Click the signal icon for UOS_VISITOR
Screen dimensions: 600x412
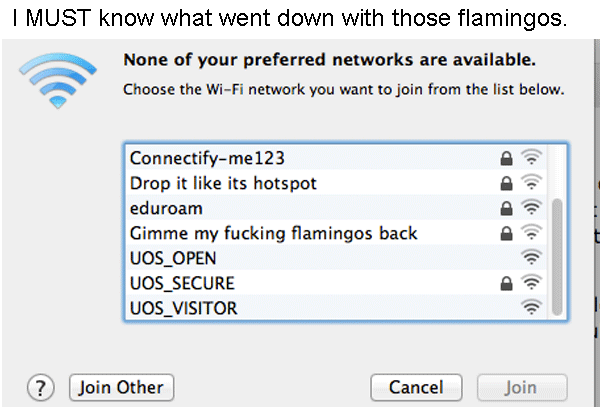531,308
